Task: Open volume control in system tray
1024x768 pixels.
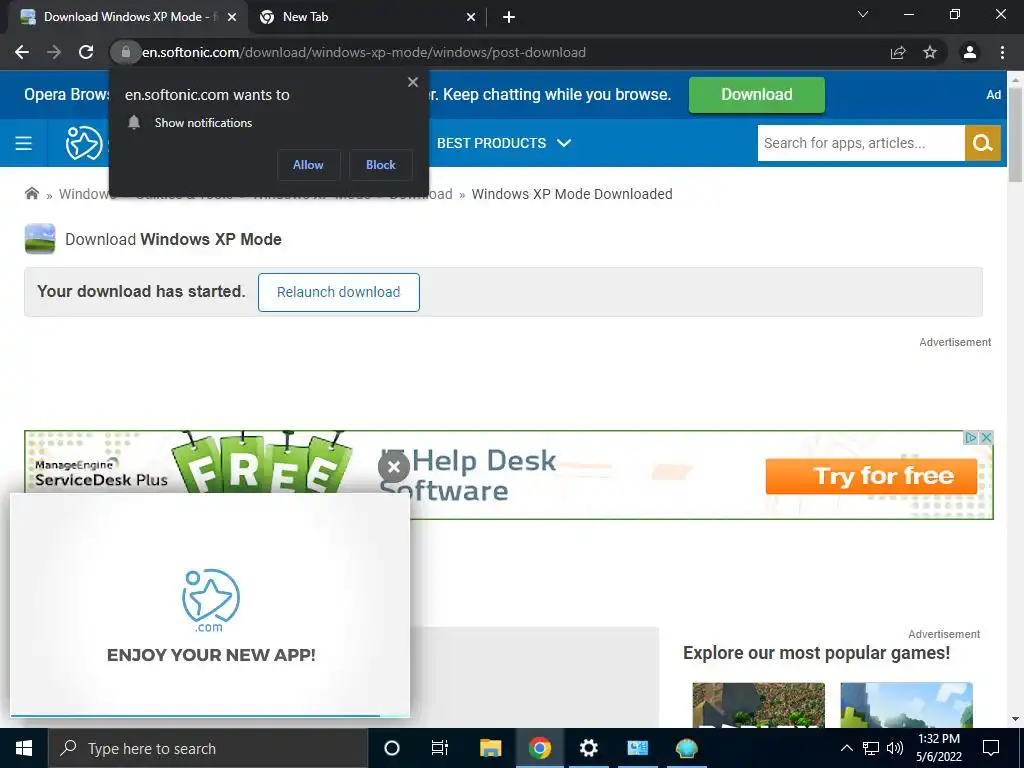Action: tap(895, 748)
